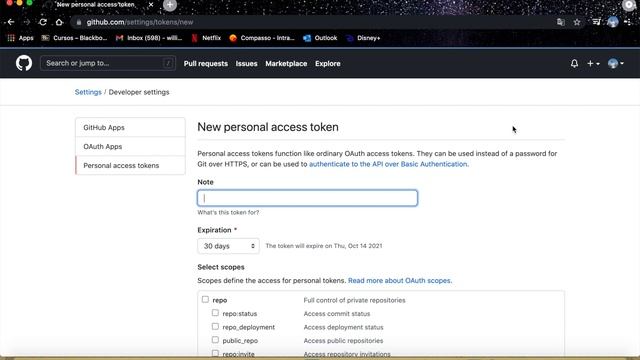Click the translate page icon
Screen dimensions: 640x360
pos(561,22)
